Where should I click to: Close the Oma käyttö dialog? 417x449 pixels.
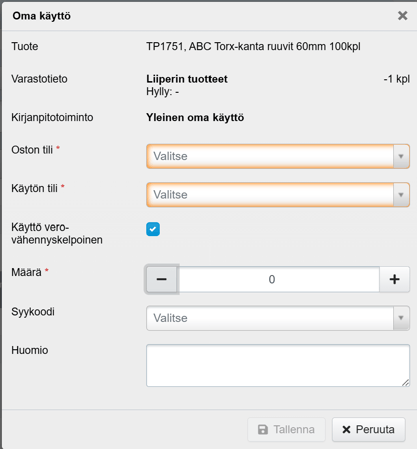click(x=402, y=15)
